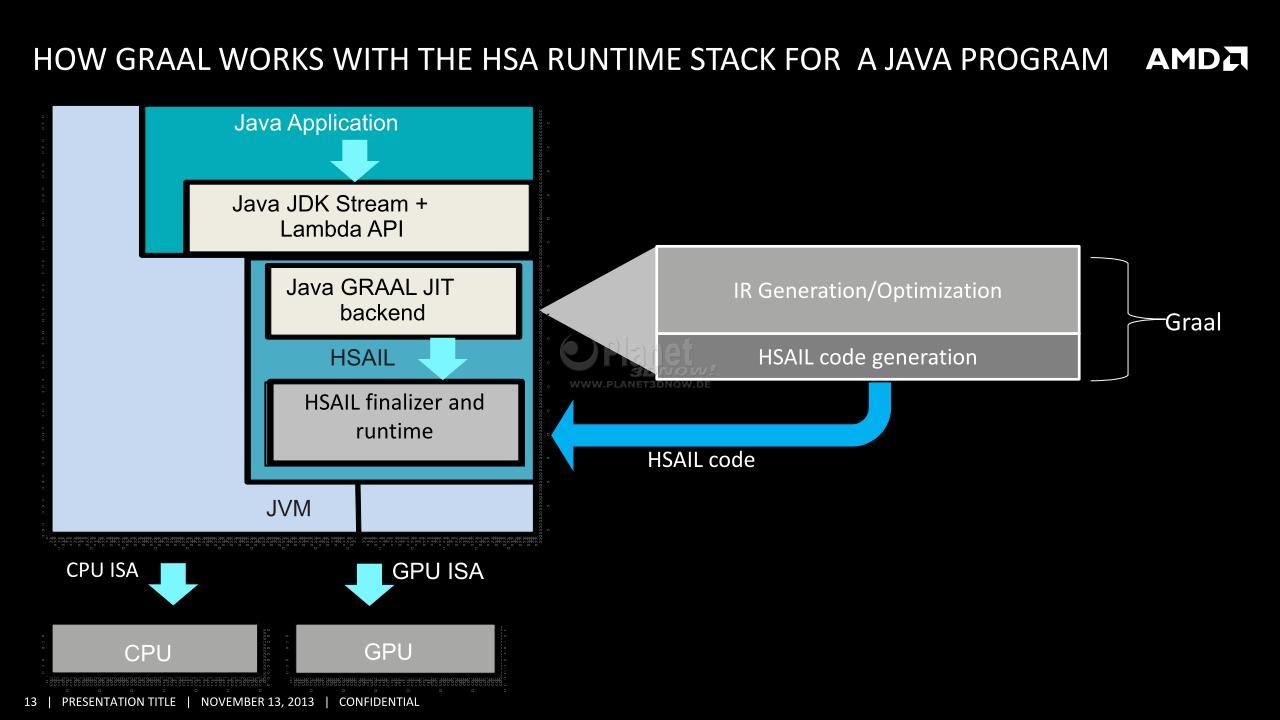Click the arrow beside the HSAIL label
This screenshot has width=1280, height=720.
[x=442, y=358]
